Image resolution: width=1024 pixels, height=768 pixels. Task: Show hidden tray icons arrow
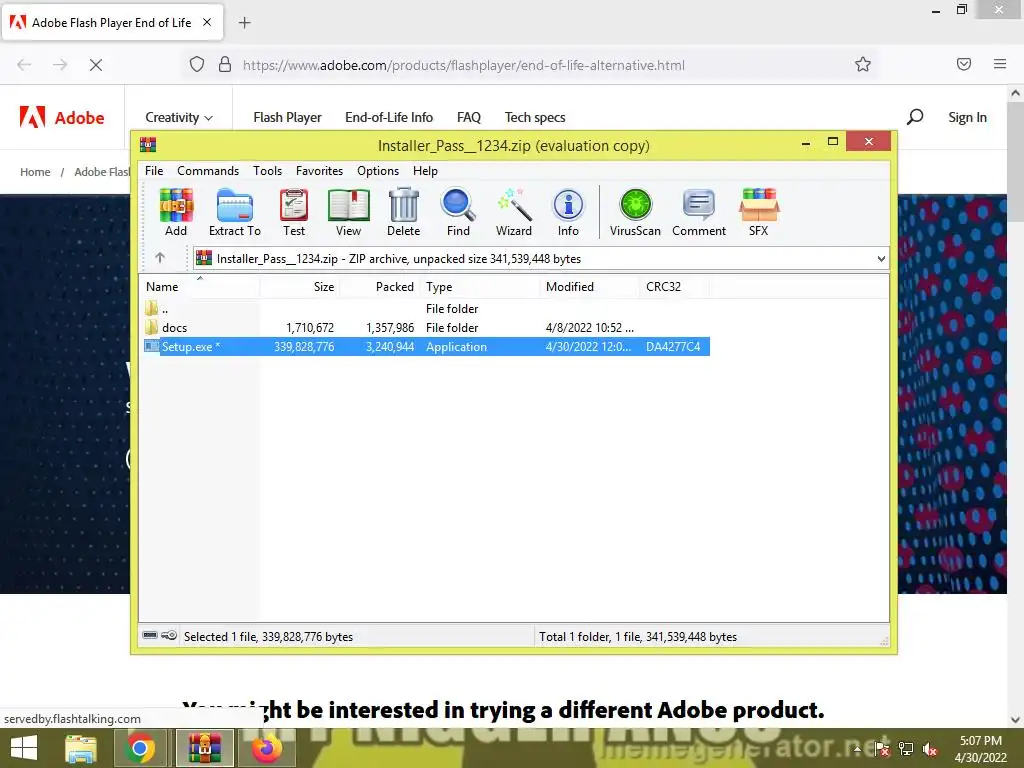point(857,749)
